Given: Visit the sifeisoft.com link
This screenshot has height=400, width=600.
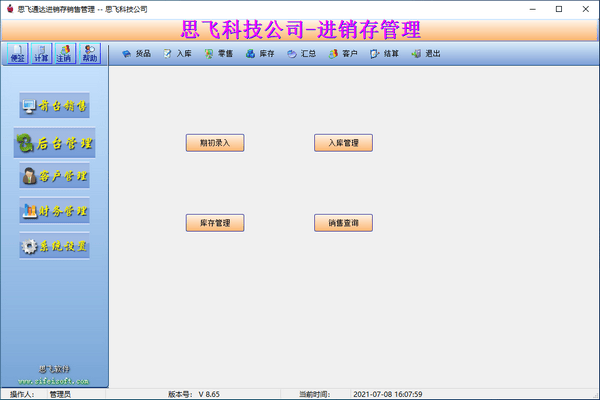Looking at the screenshot, I should coord(55,380).
